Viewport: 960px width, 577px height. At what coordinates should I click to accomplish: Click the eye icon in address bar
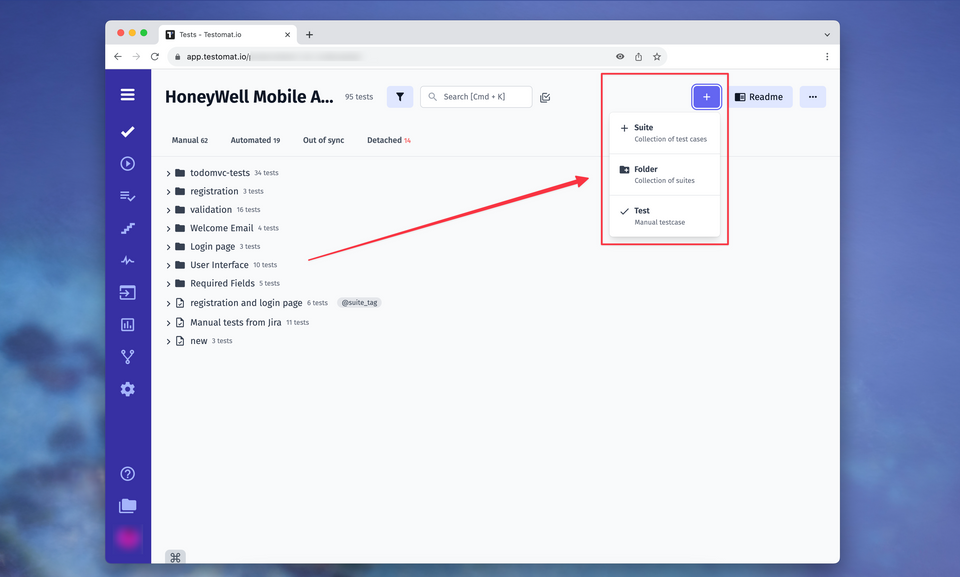tap(620, 56)
